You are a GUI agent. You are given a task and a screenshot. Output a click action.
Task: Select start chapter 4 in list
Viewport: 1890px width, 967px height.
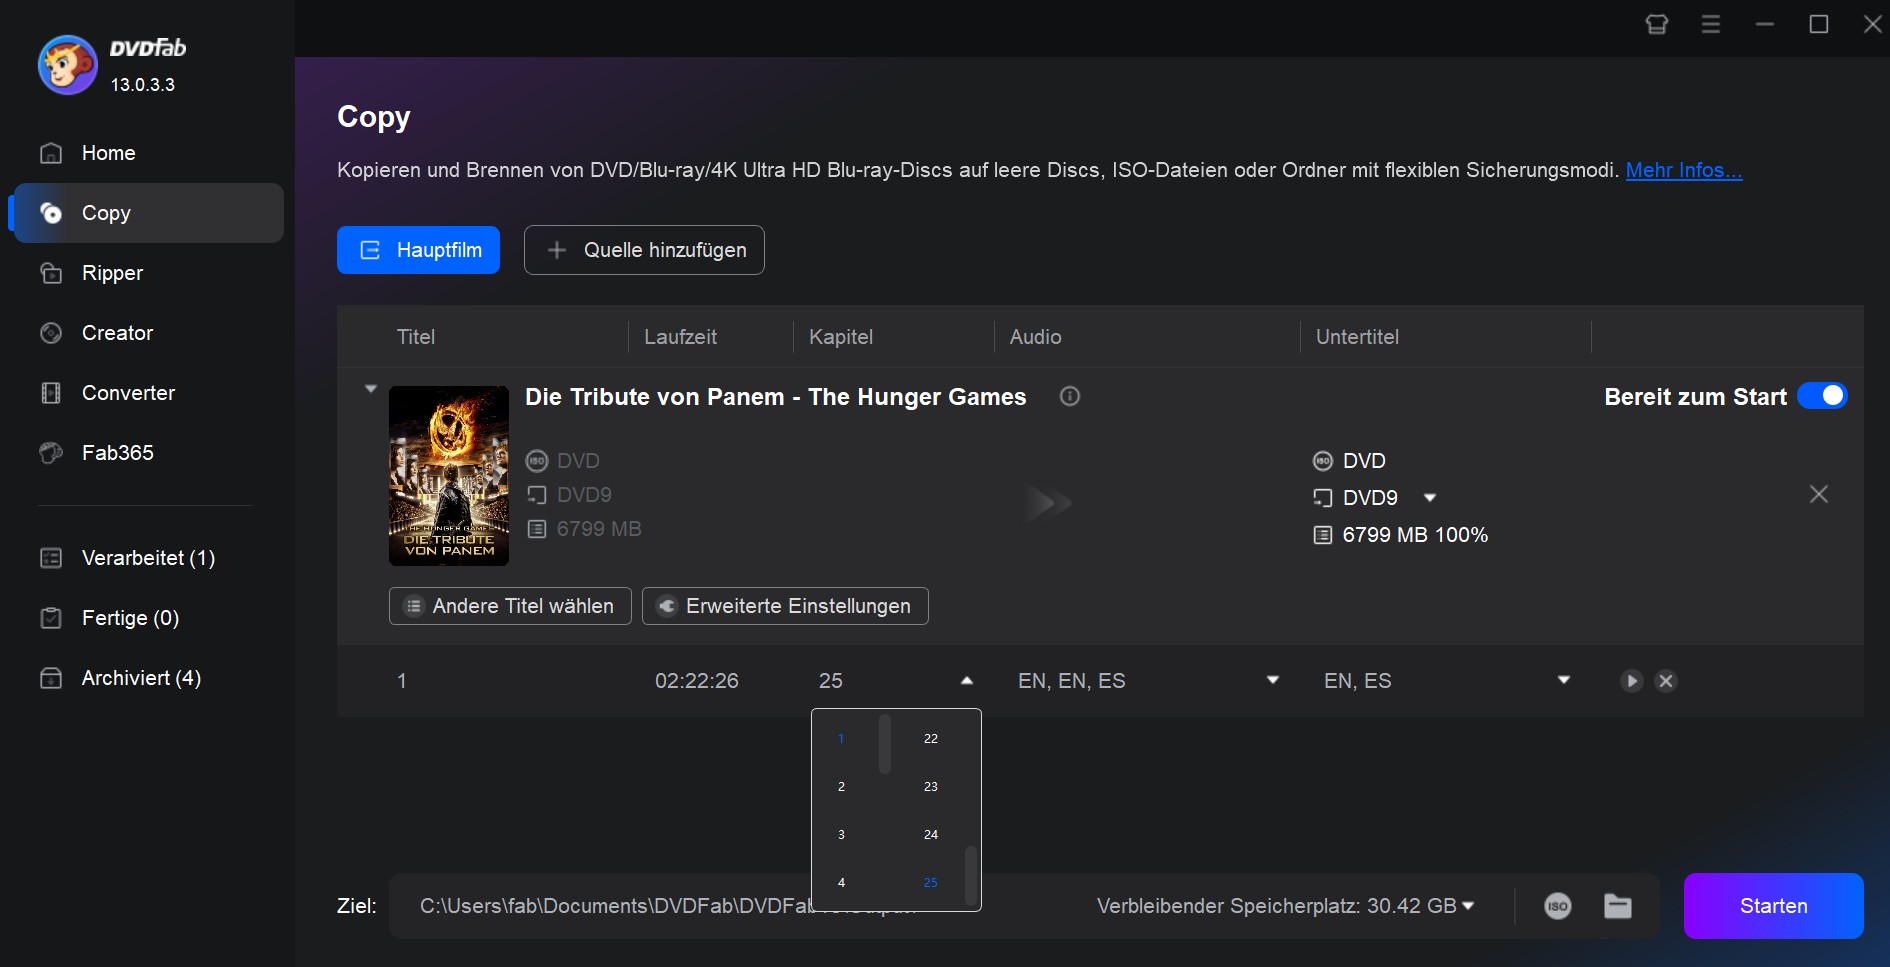pos(841,883)
